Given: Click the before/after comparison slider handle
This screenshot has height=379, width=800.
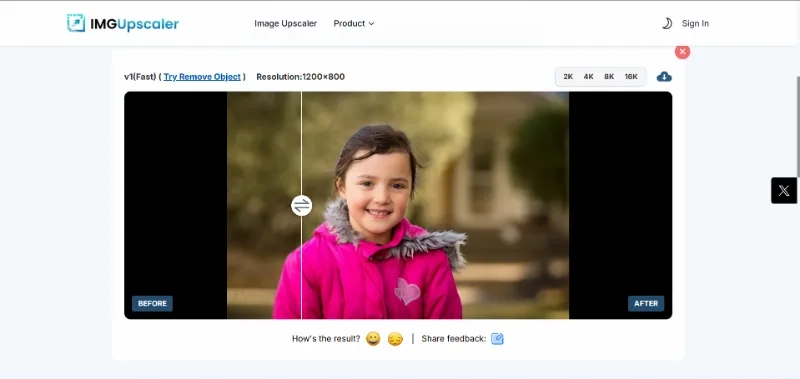Looking at the screenshot, I should click(302, 206).
